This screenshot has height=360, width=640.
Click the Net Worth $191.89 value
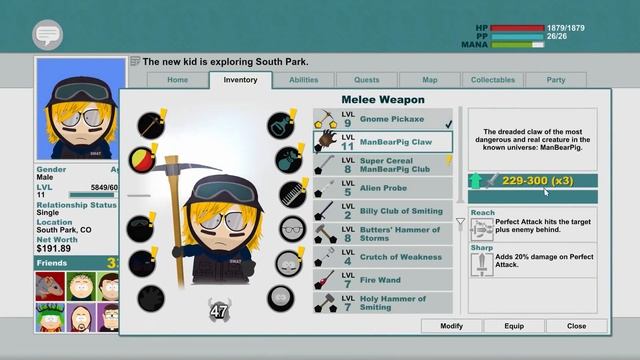click(x=53, y=249)
